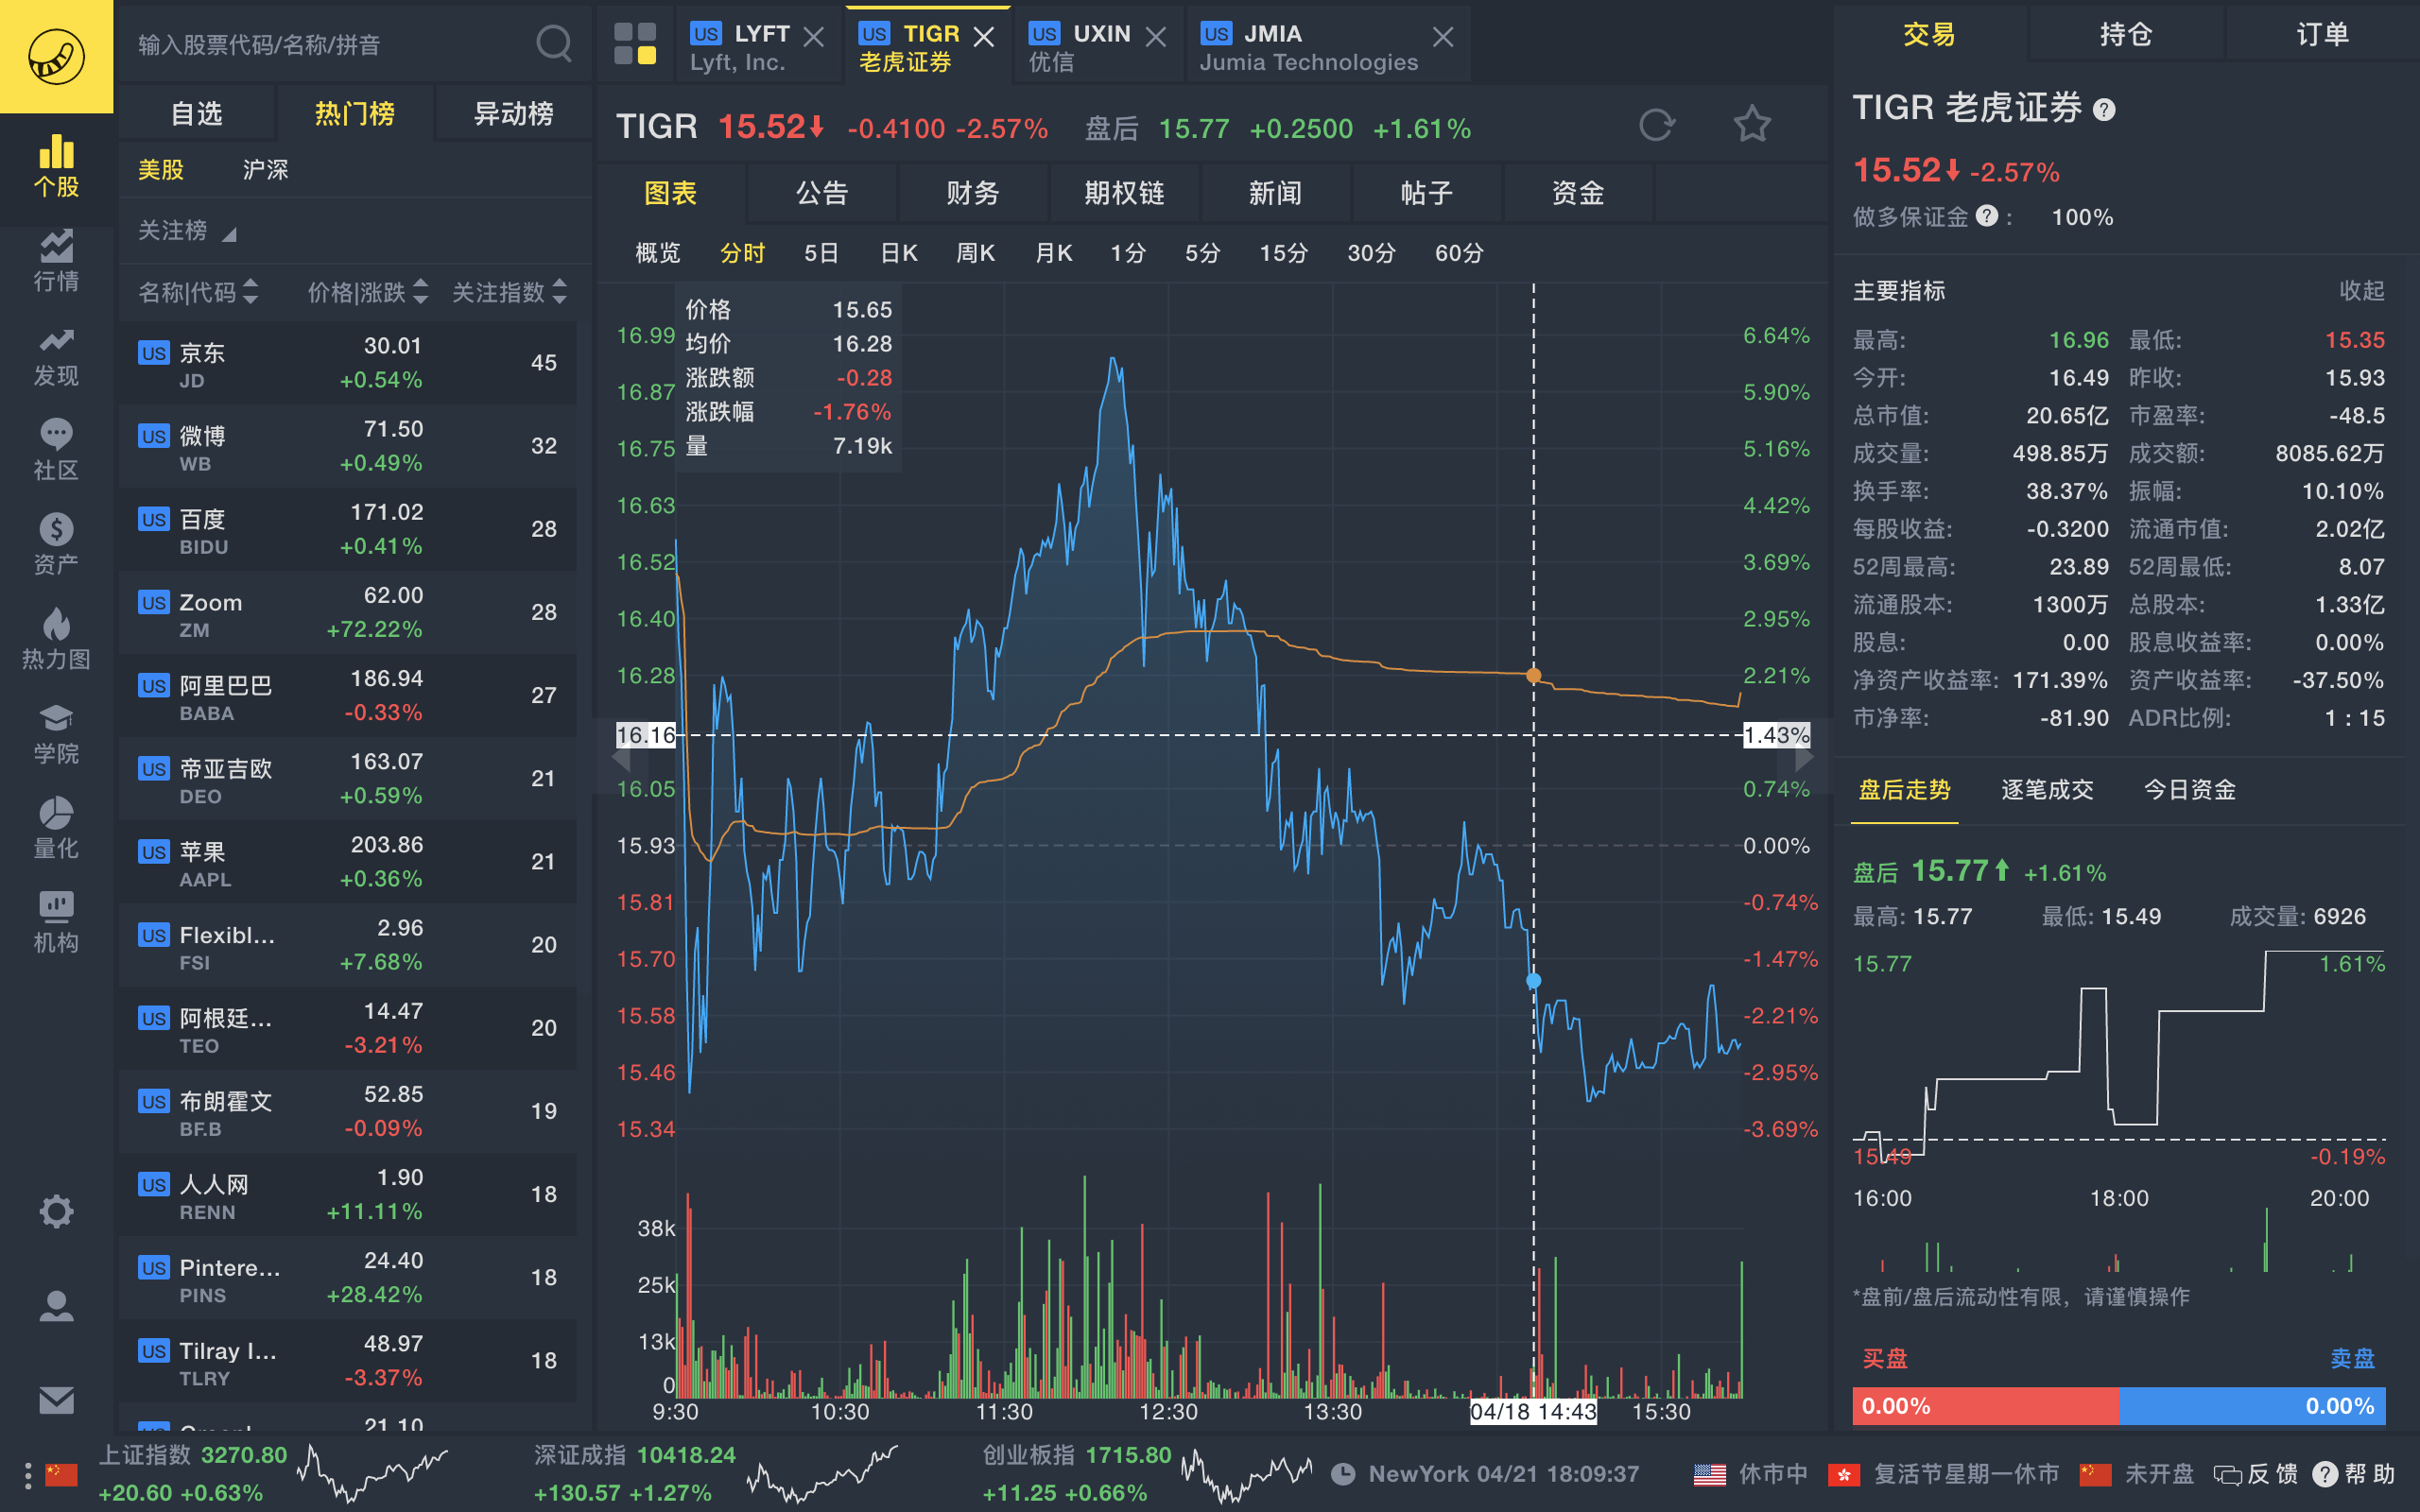Close the JMIA tab
Viewport: 2420px width, 1512px height.
(x=1442, y=37)
